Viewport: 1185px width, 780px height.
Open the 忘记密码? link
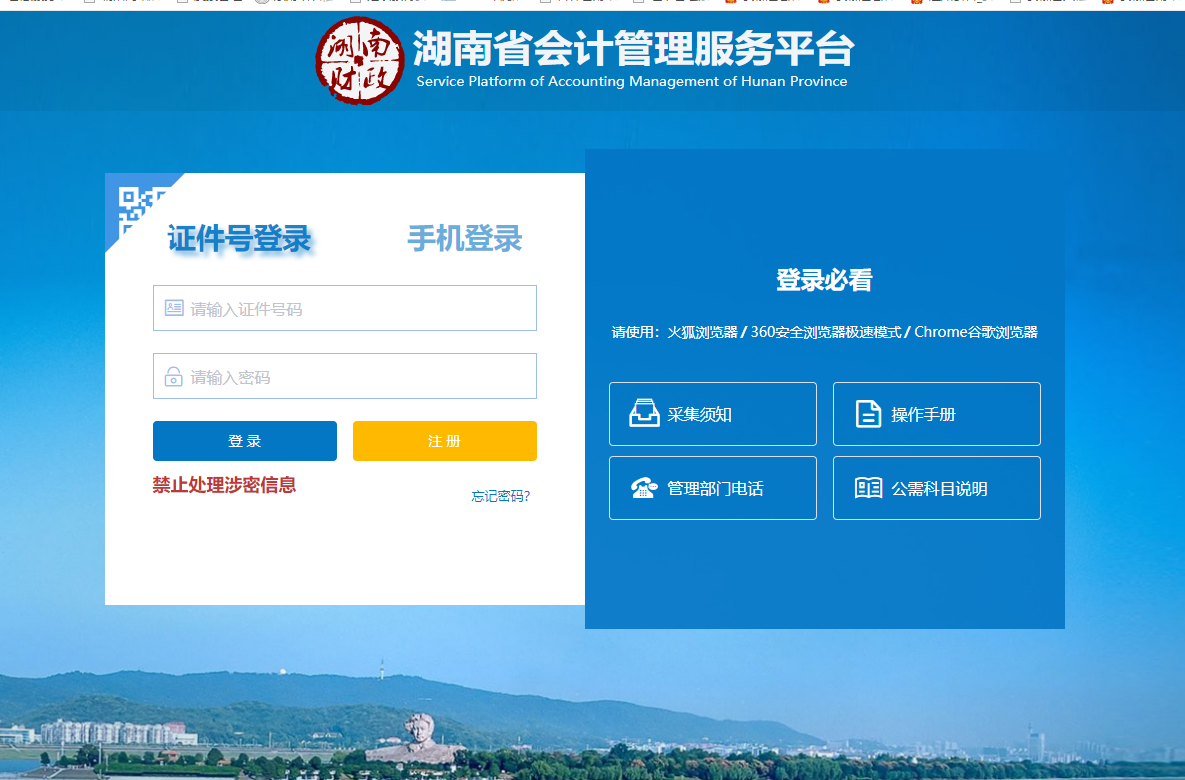(x=500, y=496)
